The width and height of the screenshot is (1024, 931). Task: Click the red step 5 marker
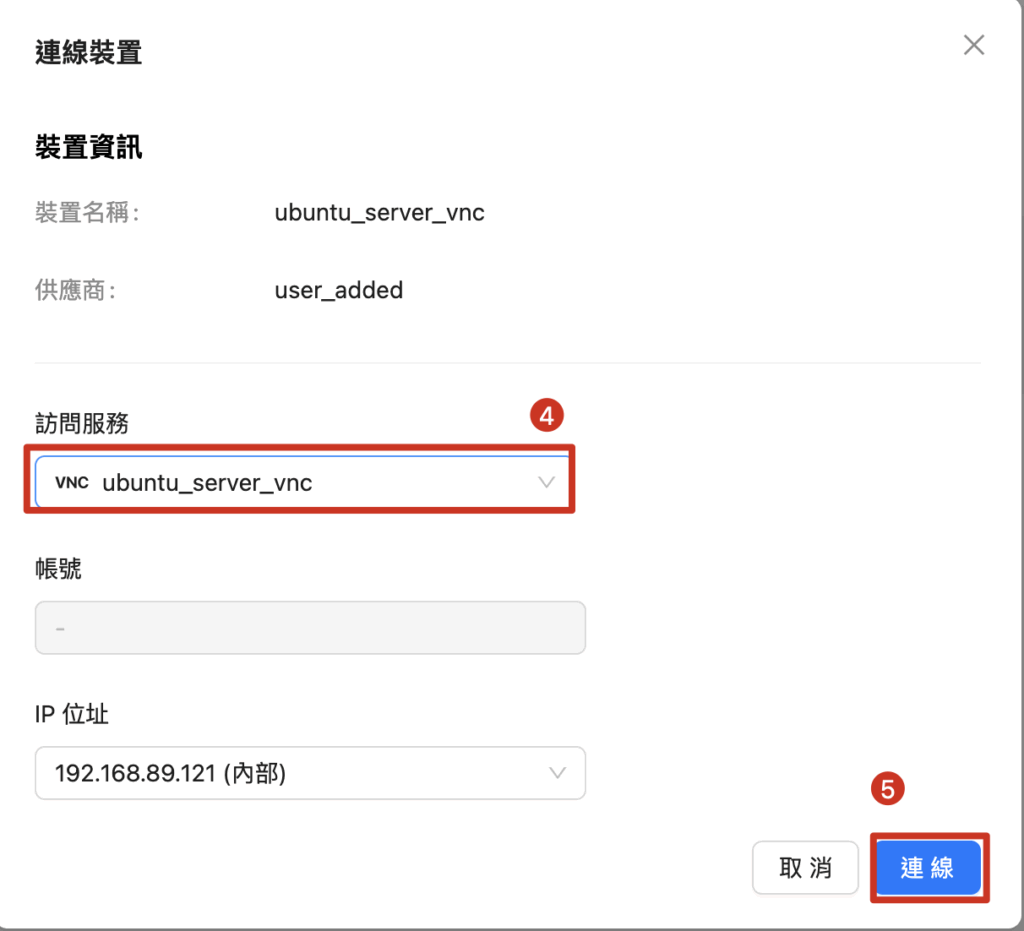click(887, 790)
